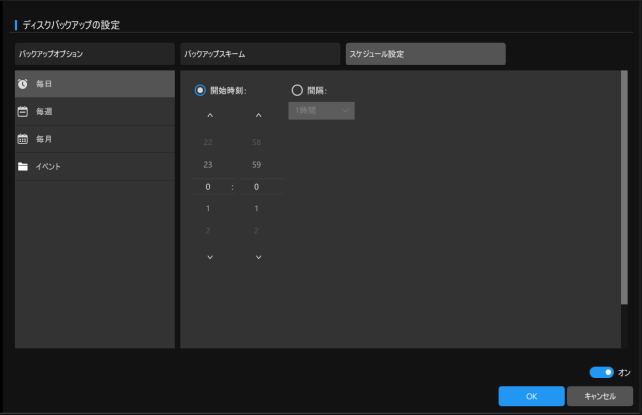Screen dimensions: 642x415
Task: Click the selected minute value 0
Action: coord(256,187)
